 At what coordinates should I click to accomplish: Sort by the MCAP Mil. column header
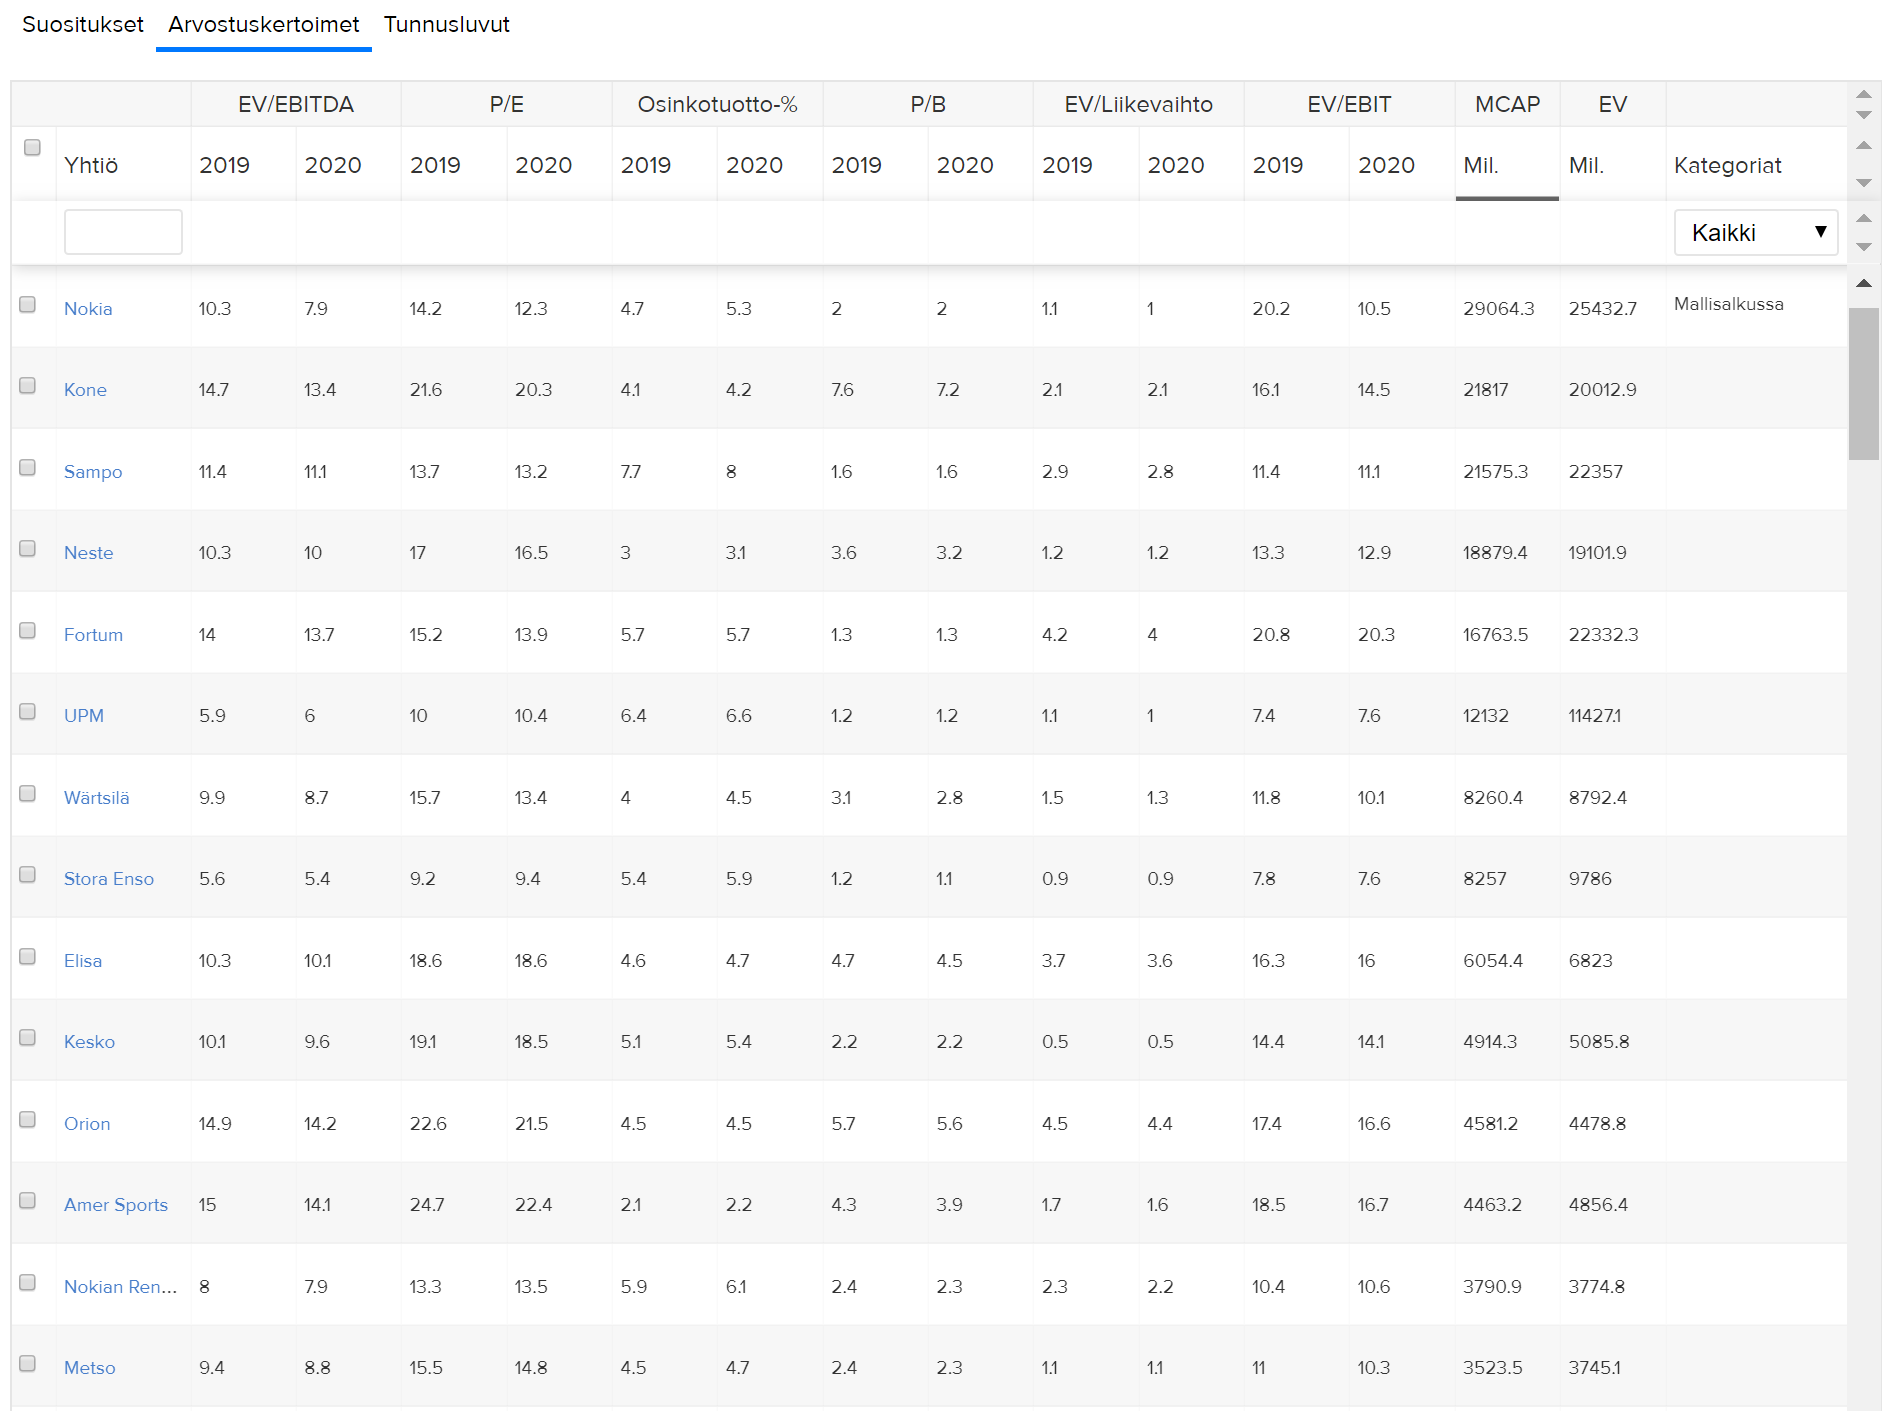pos(1481,166)
